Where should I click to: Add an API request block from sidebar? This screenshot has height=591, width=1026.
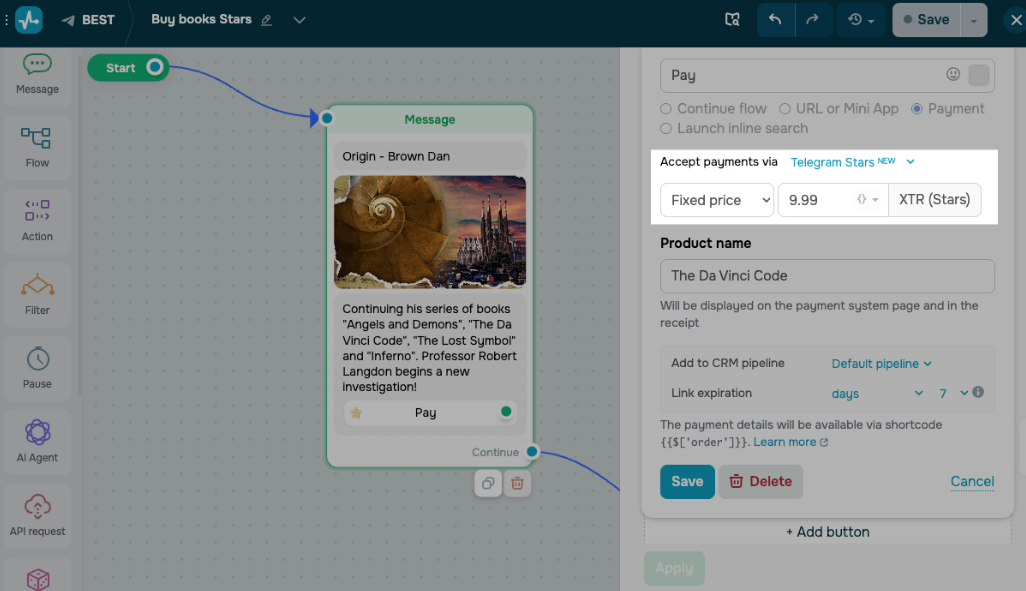tap(37, 516)
